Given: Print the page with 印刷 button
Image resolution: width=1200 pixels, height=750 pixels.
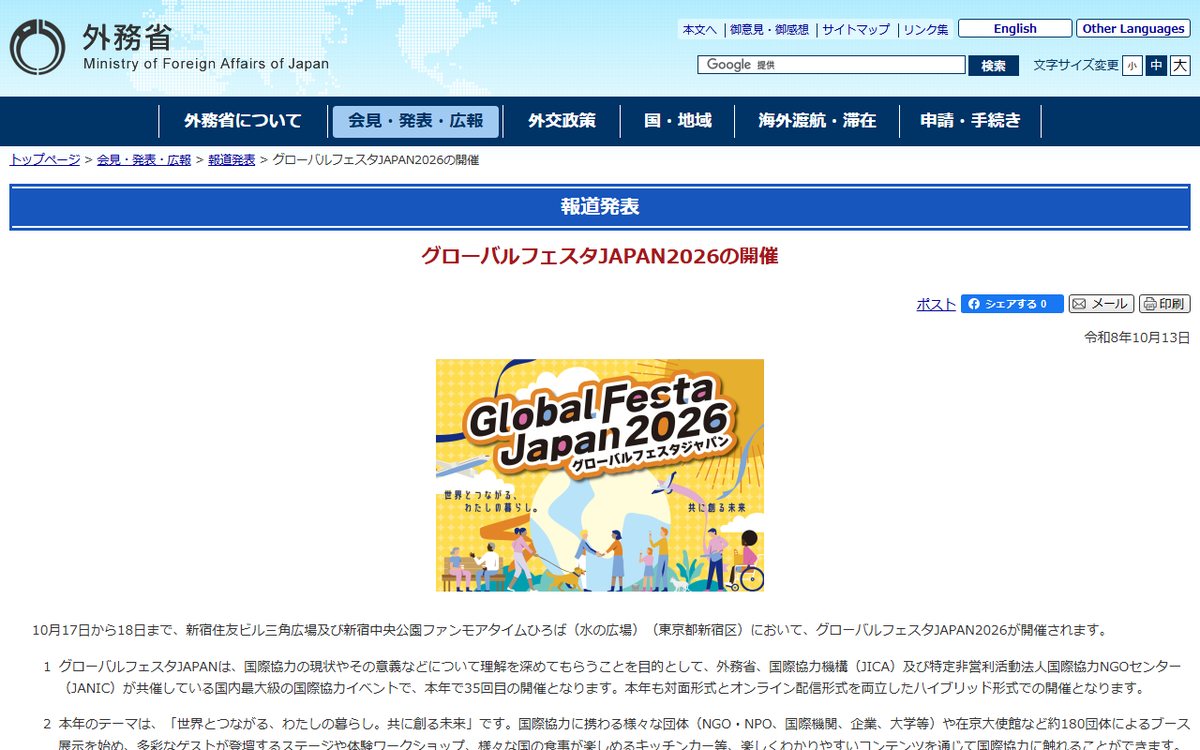Looking at the screenshot, I should coord(1164,304).
